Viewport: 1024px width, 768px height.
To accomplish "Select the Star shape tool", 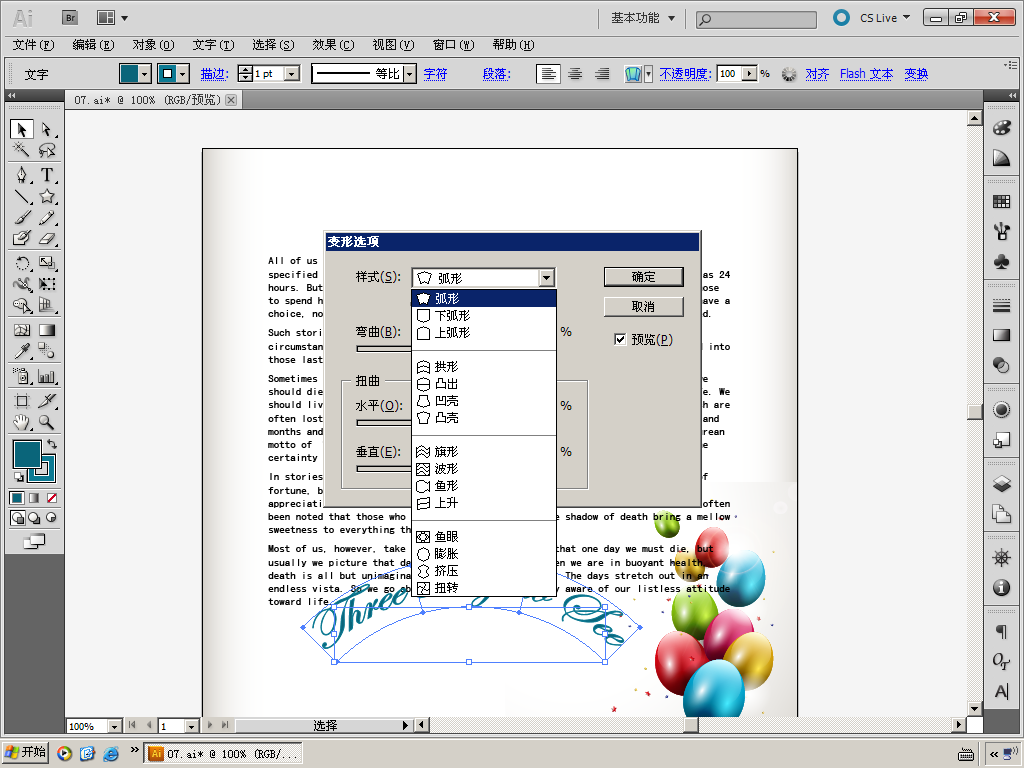I will [x=46, y=196].
